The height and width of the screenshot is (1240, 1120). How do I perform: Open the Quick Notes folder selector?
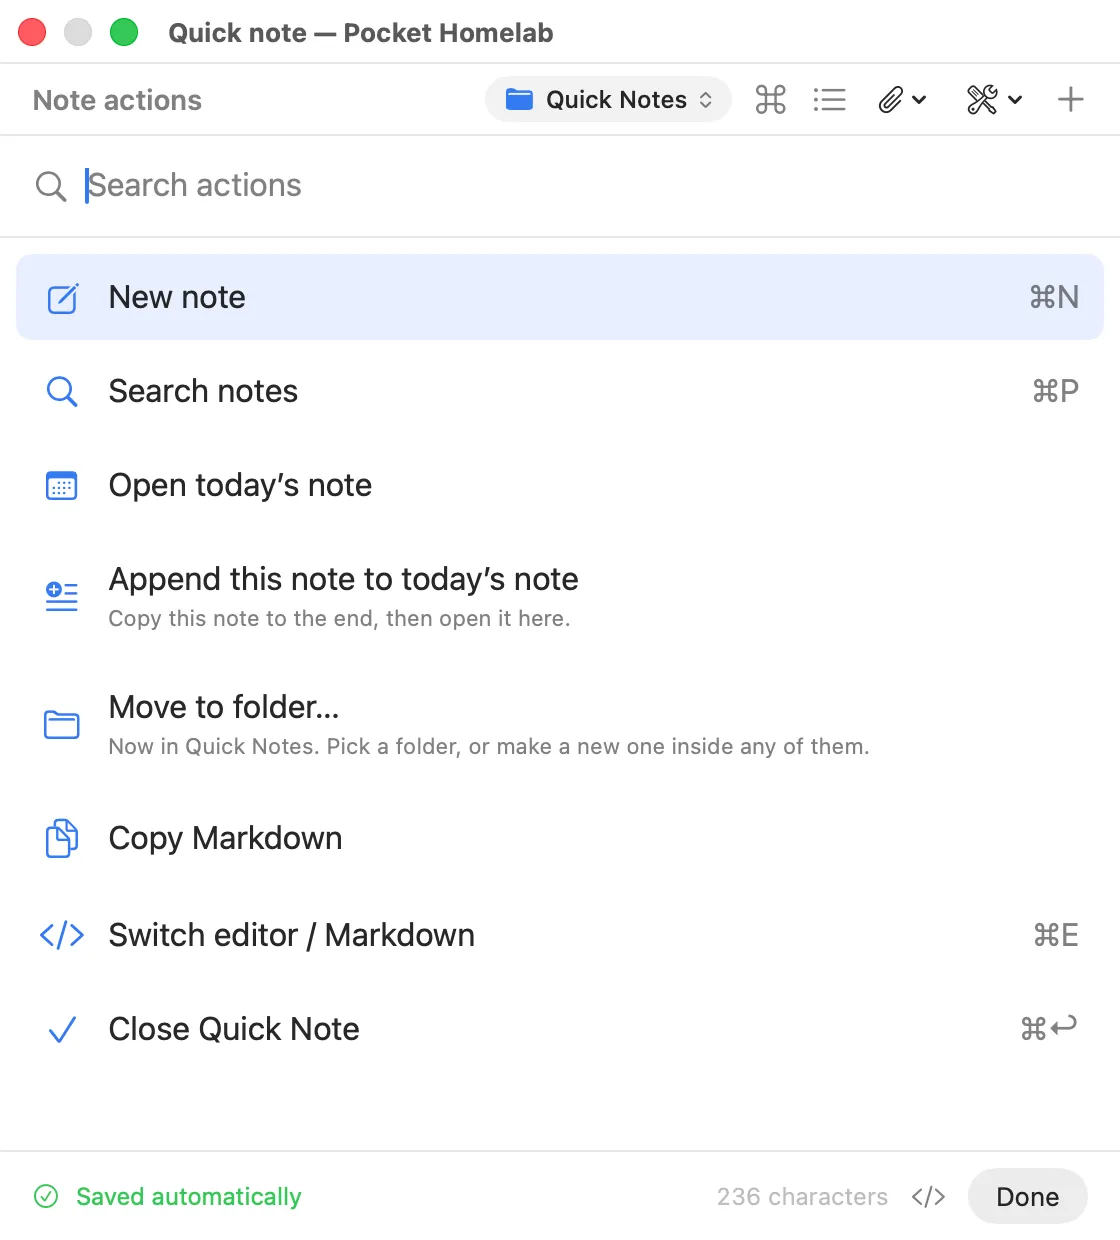(x=608, y=100)
